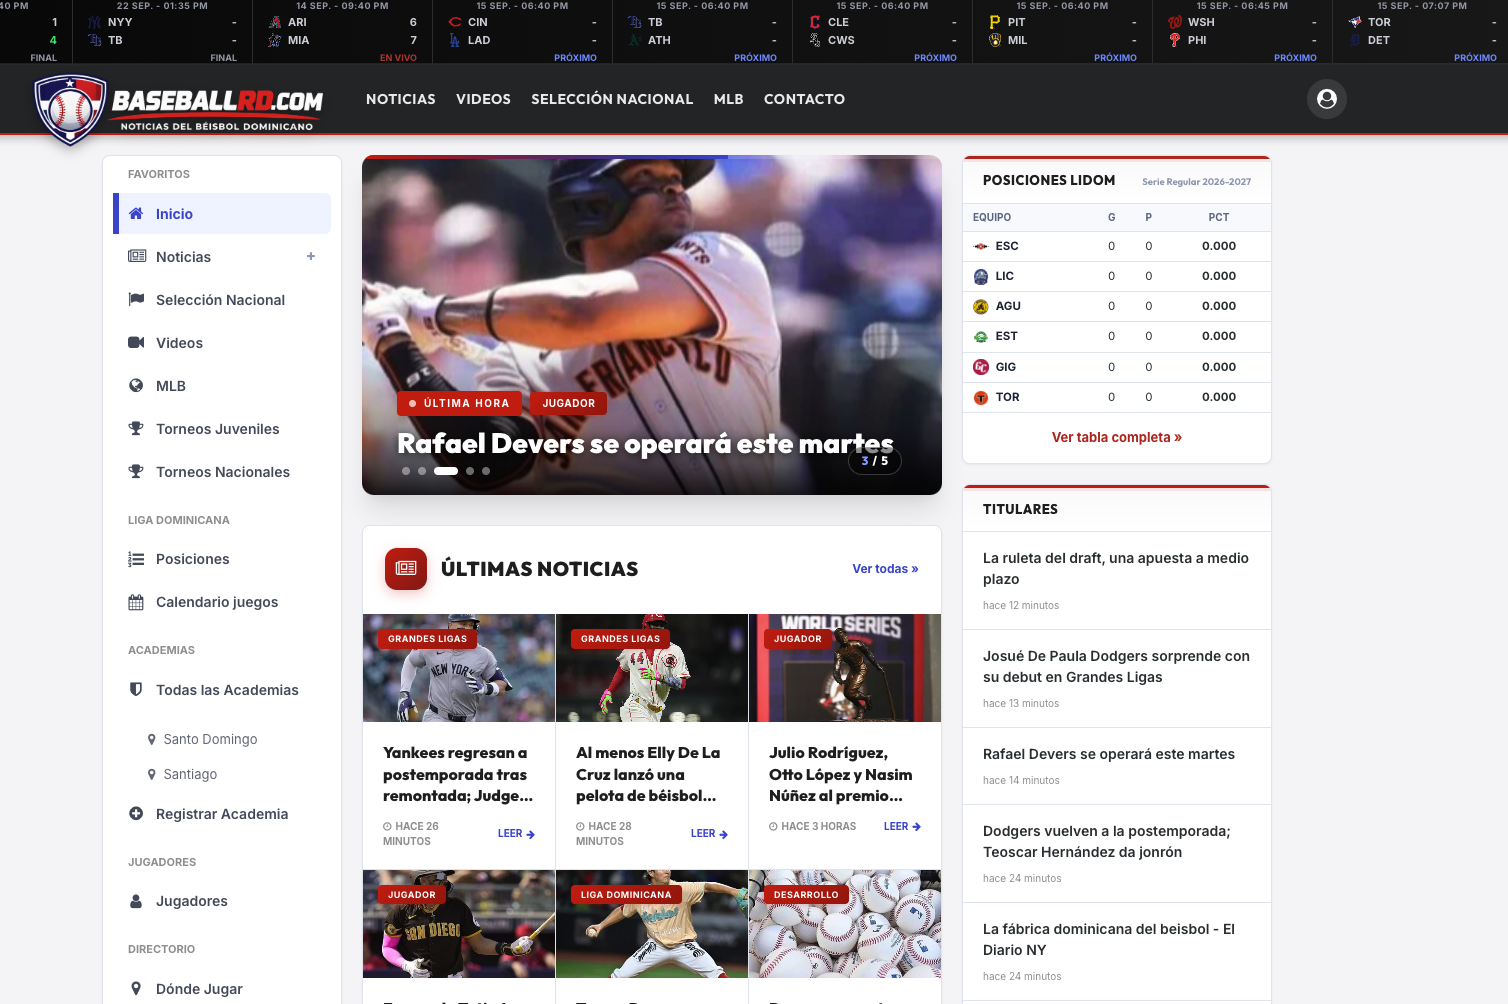Select Santo Domingo academy location
Image resolution: width=1508 pixels, height=1004 pixels.
[x=210, y=739]
